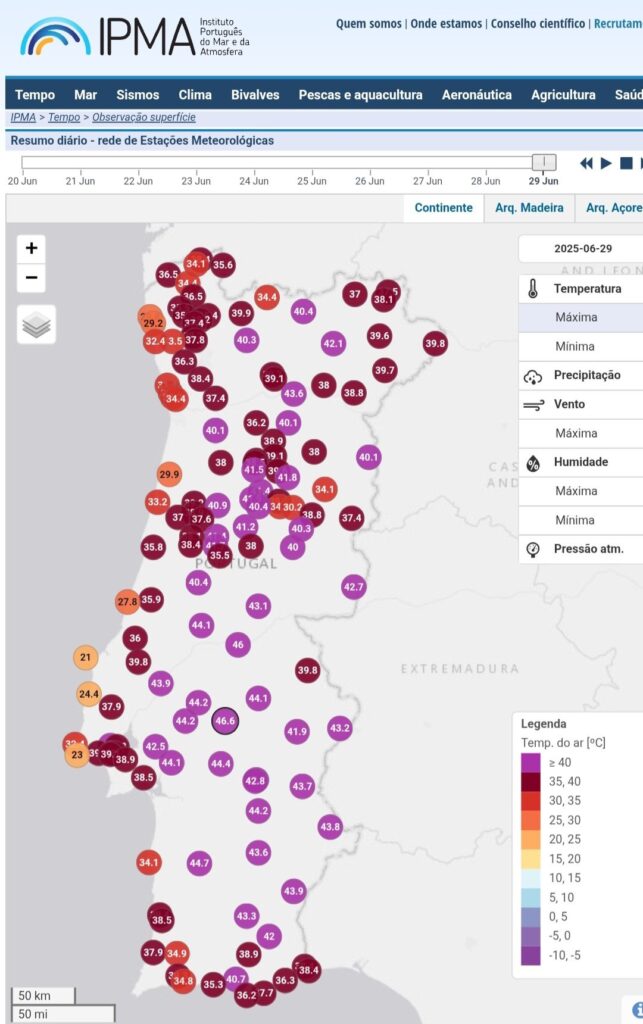Screen dimensions: 643x1024
Task: Click the 20, 25 legend color swatch
Action: [531, 840]
